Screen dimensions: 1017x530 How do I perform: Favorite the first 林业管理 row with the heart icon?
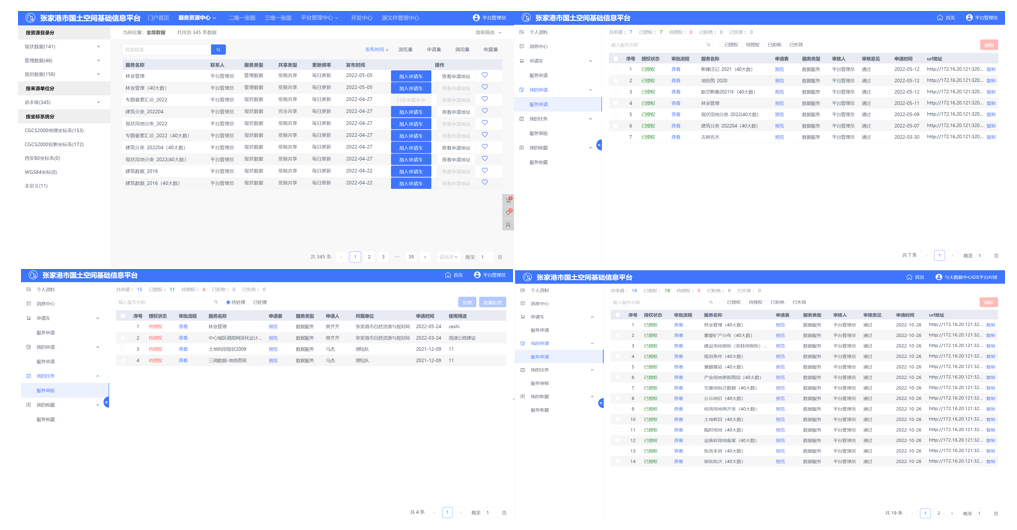point(485,75)
